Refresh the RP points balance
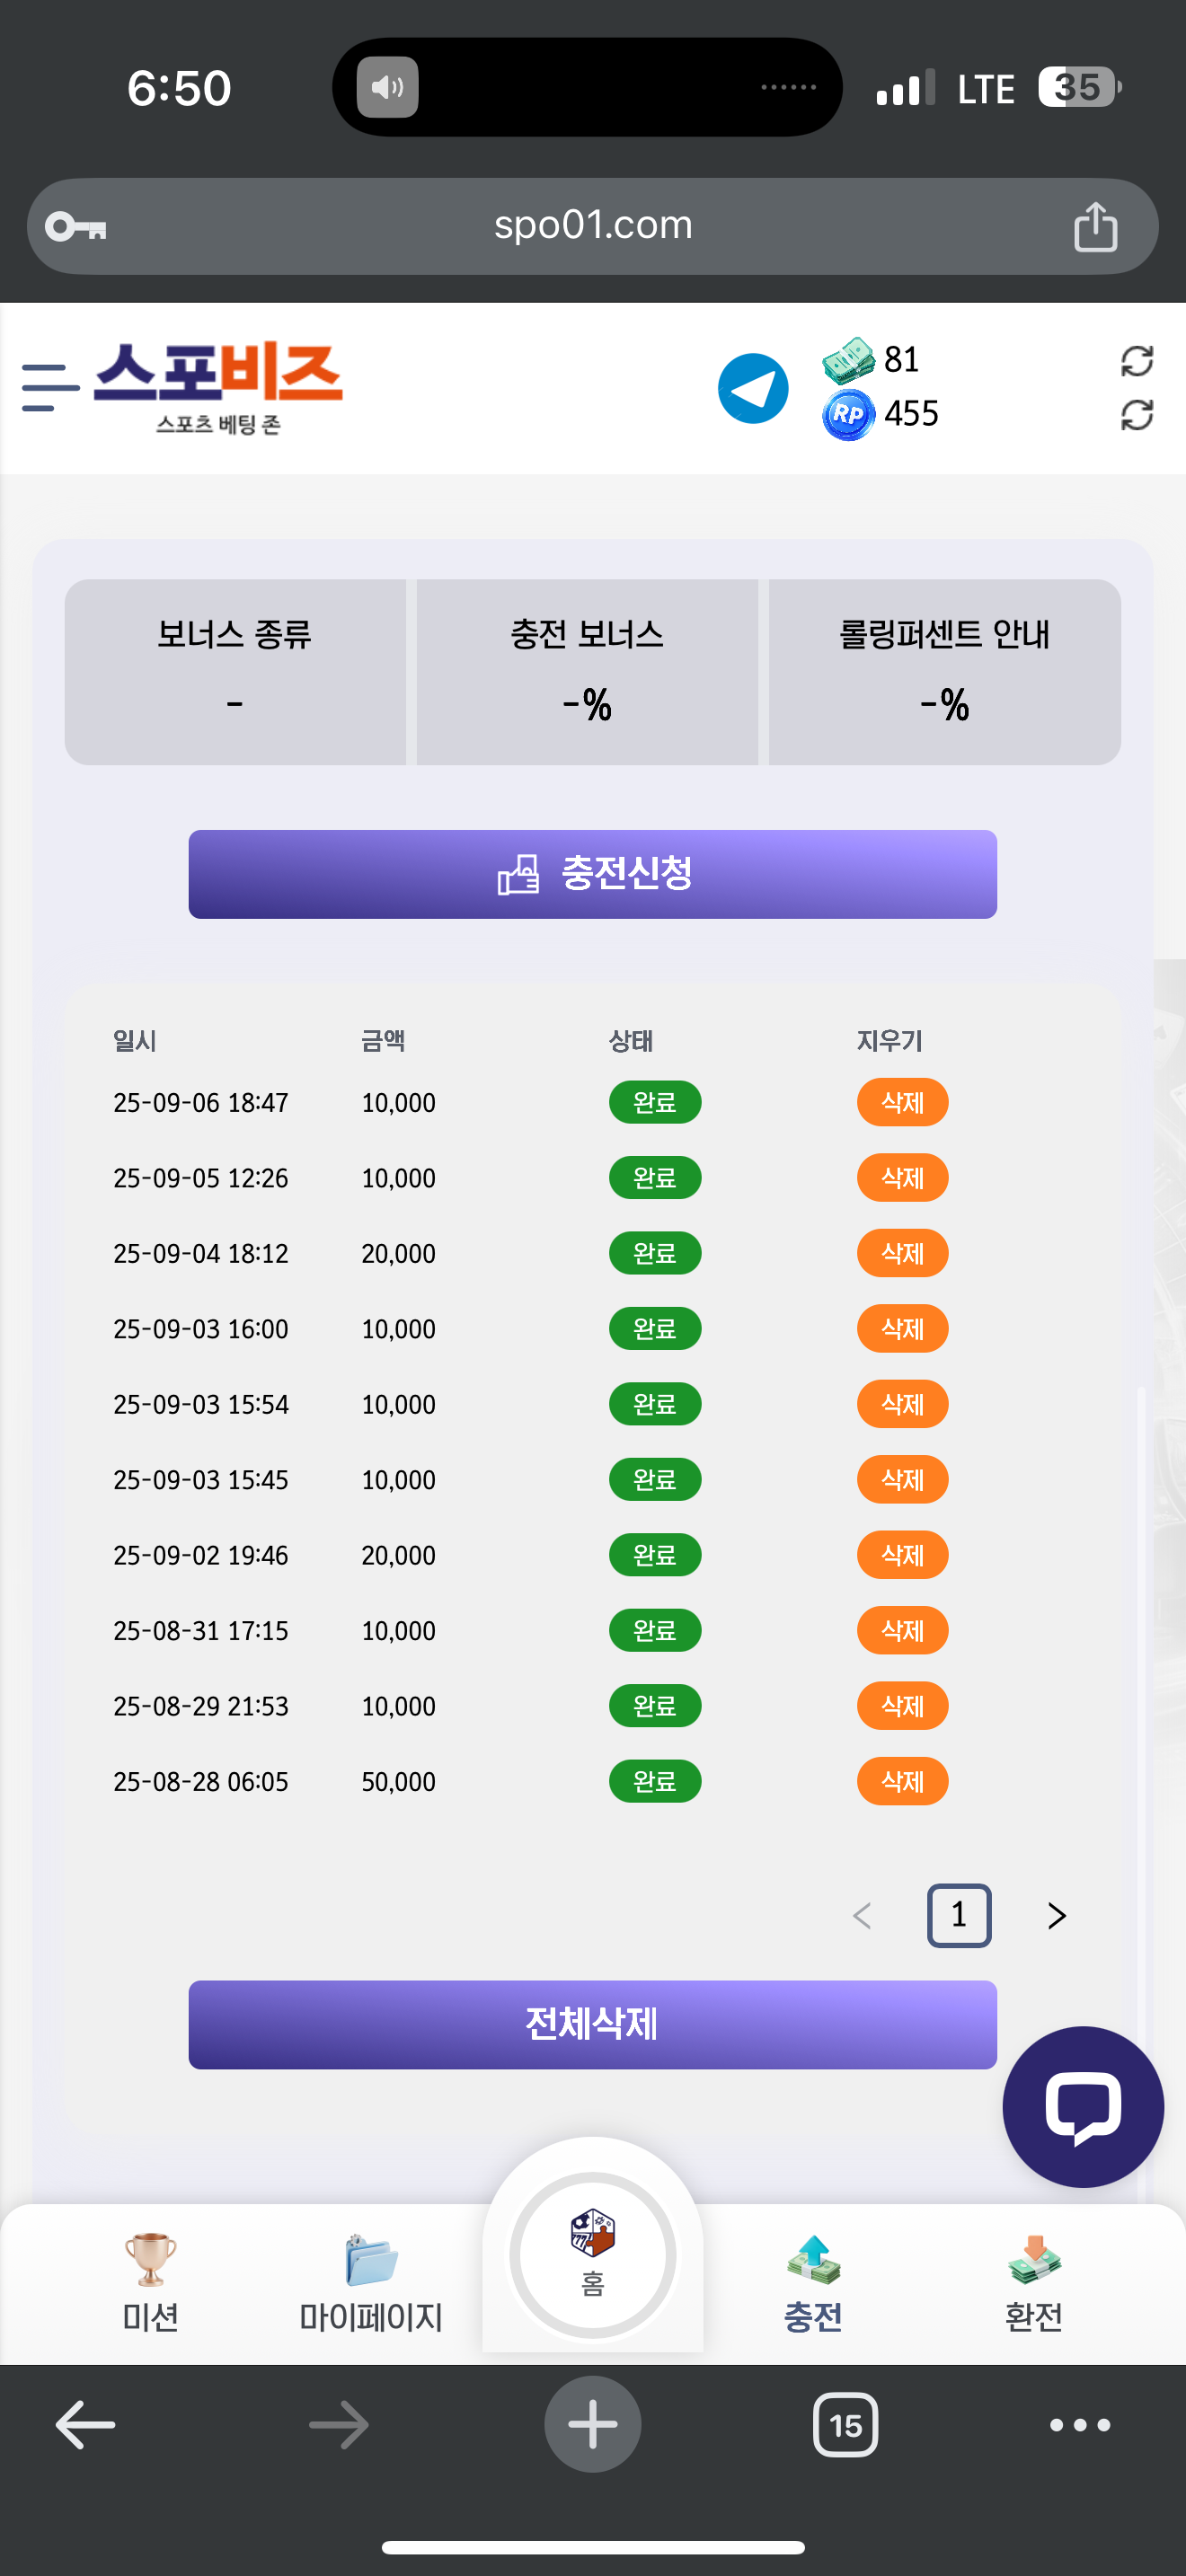The width and height of the screenshot is (1186, 2576). (x=1137, y=415)
